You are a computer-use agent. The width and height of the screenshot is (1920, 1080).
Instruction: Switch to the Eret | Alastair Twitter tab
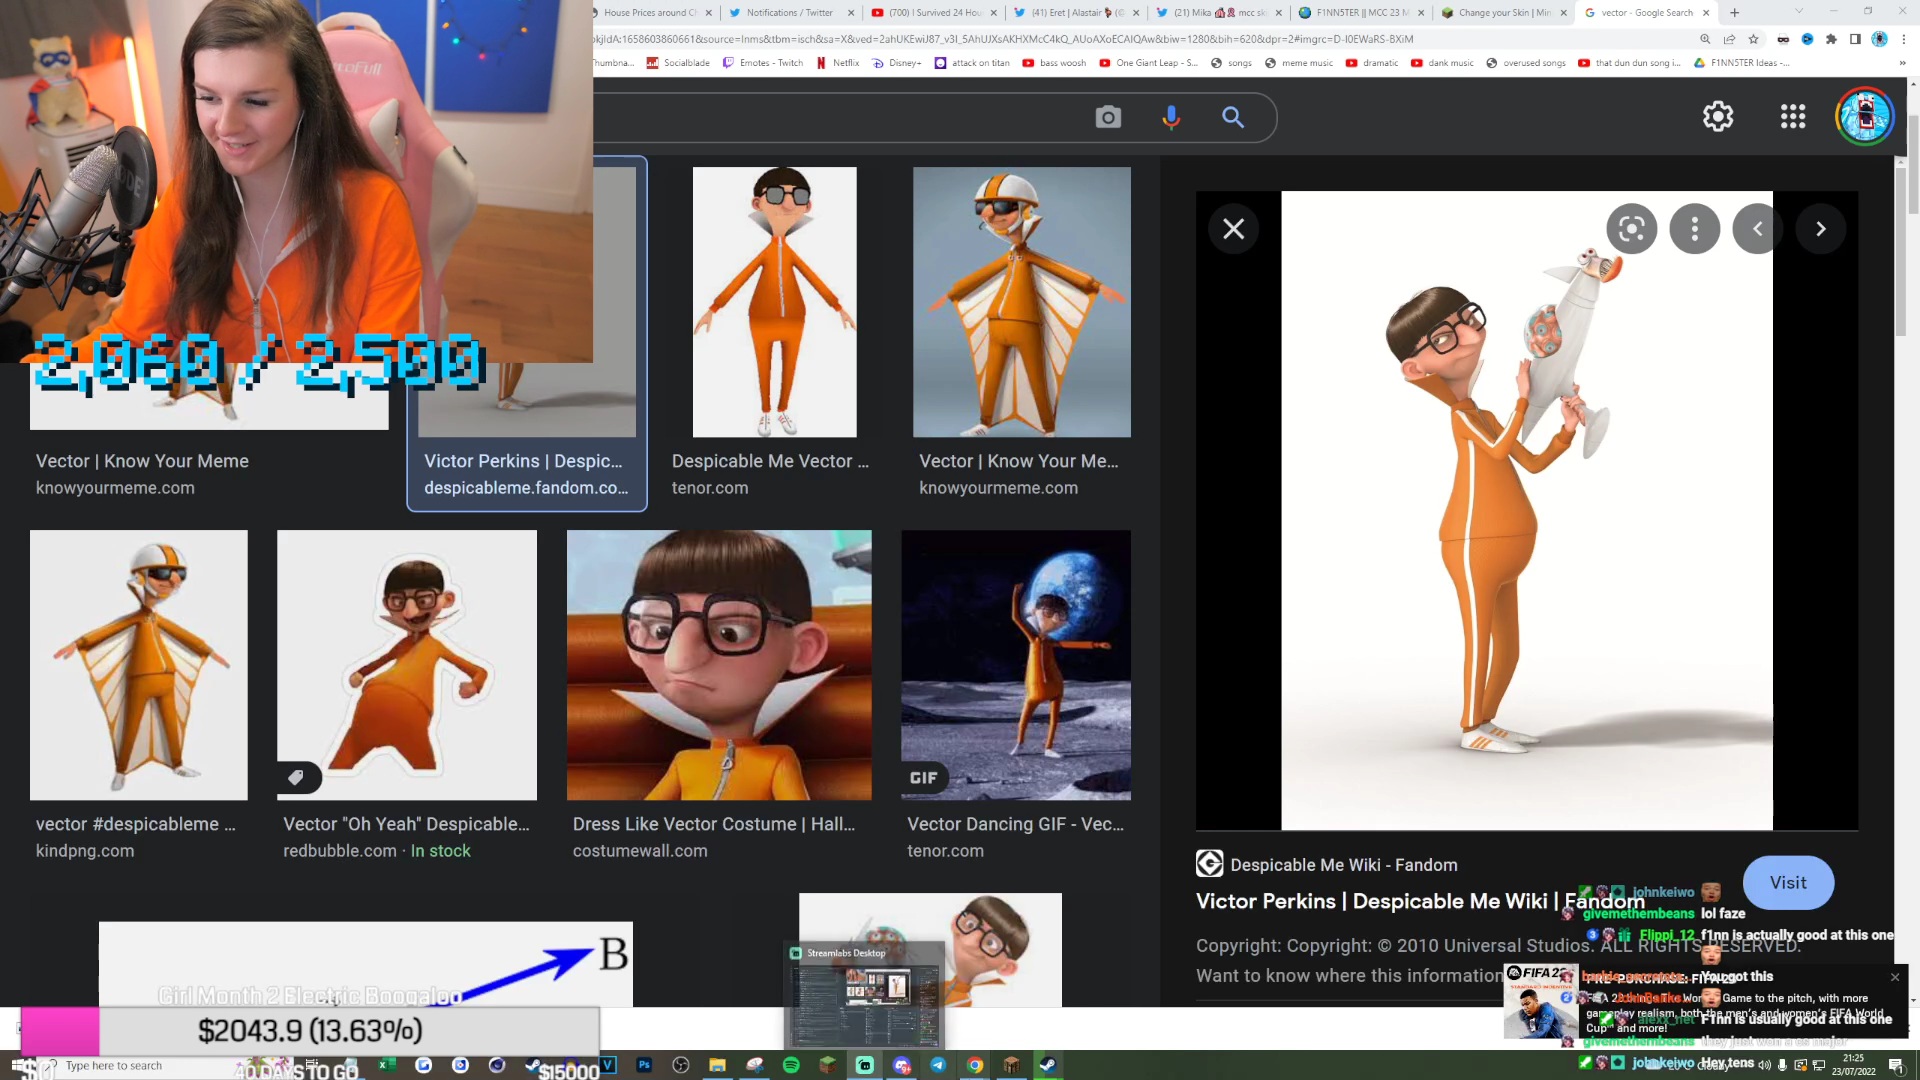point(1076,13)
